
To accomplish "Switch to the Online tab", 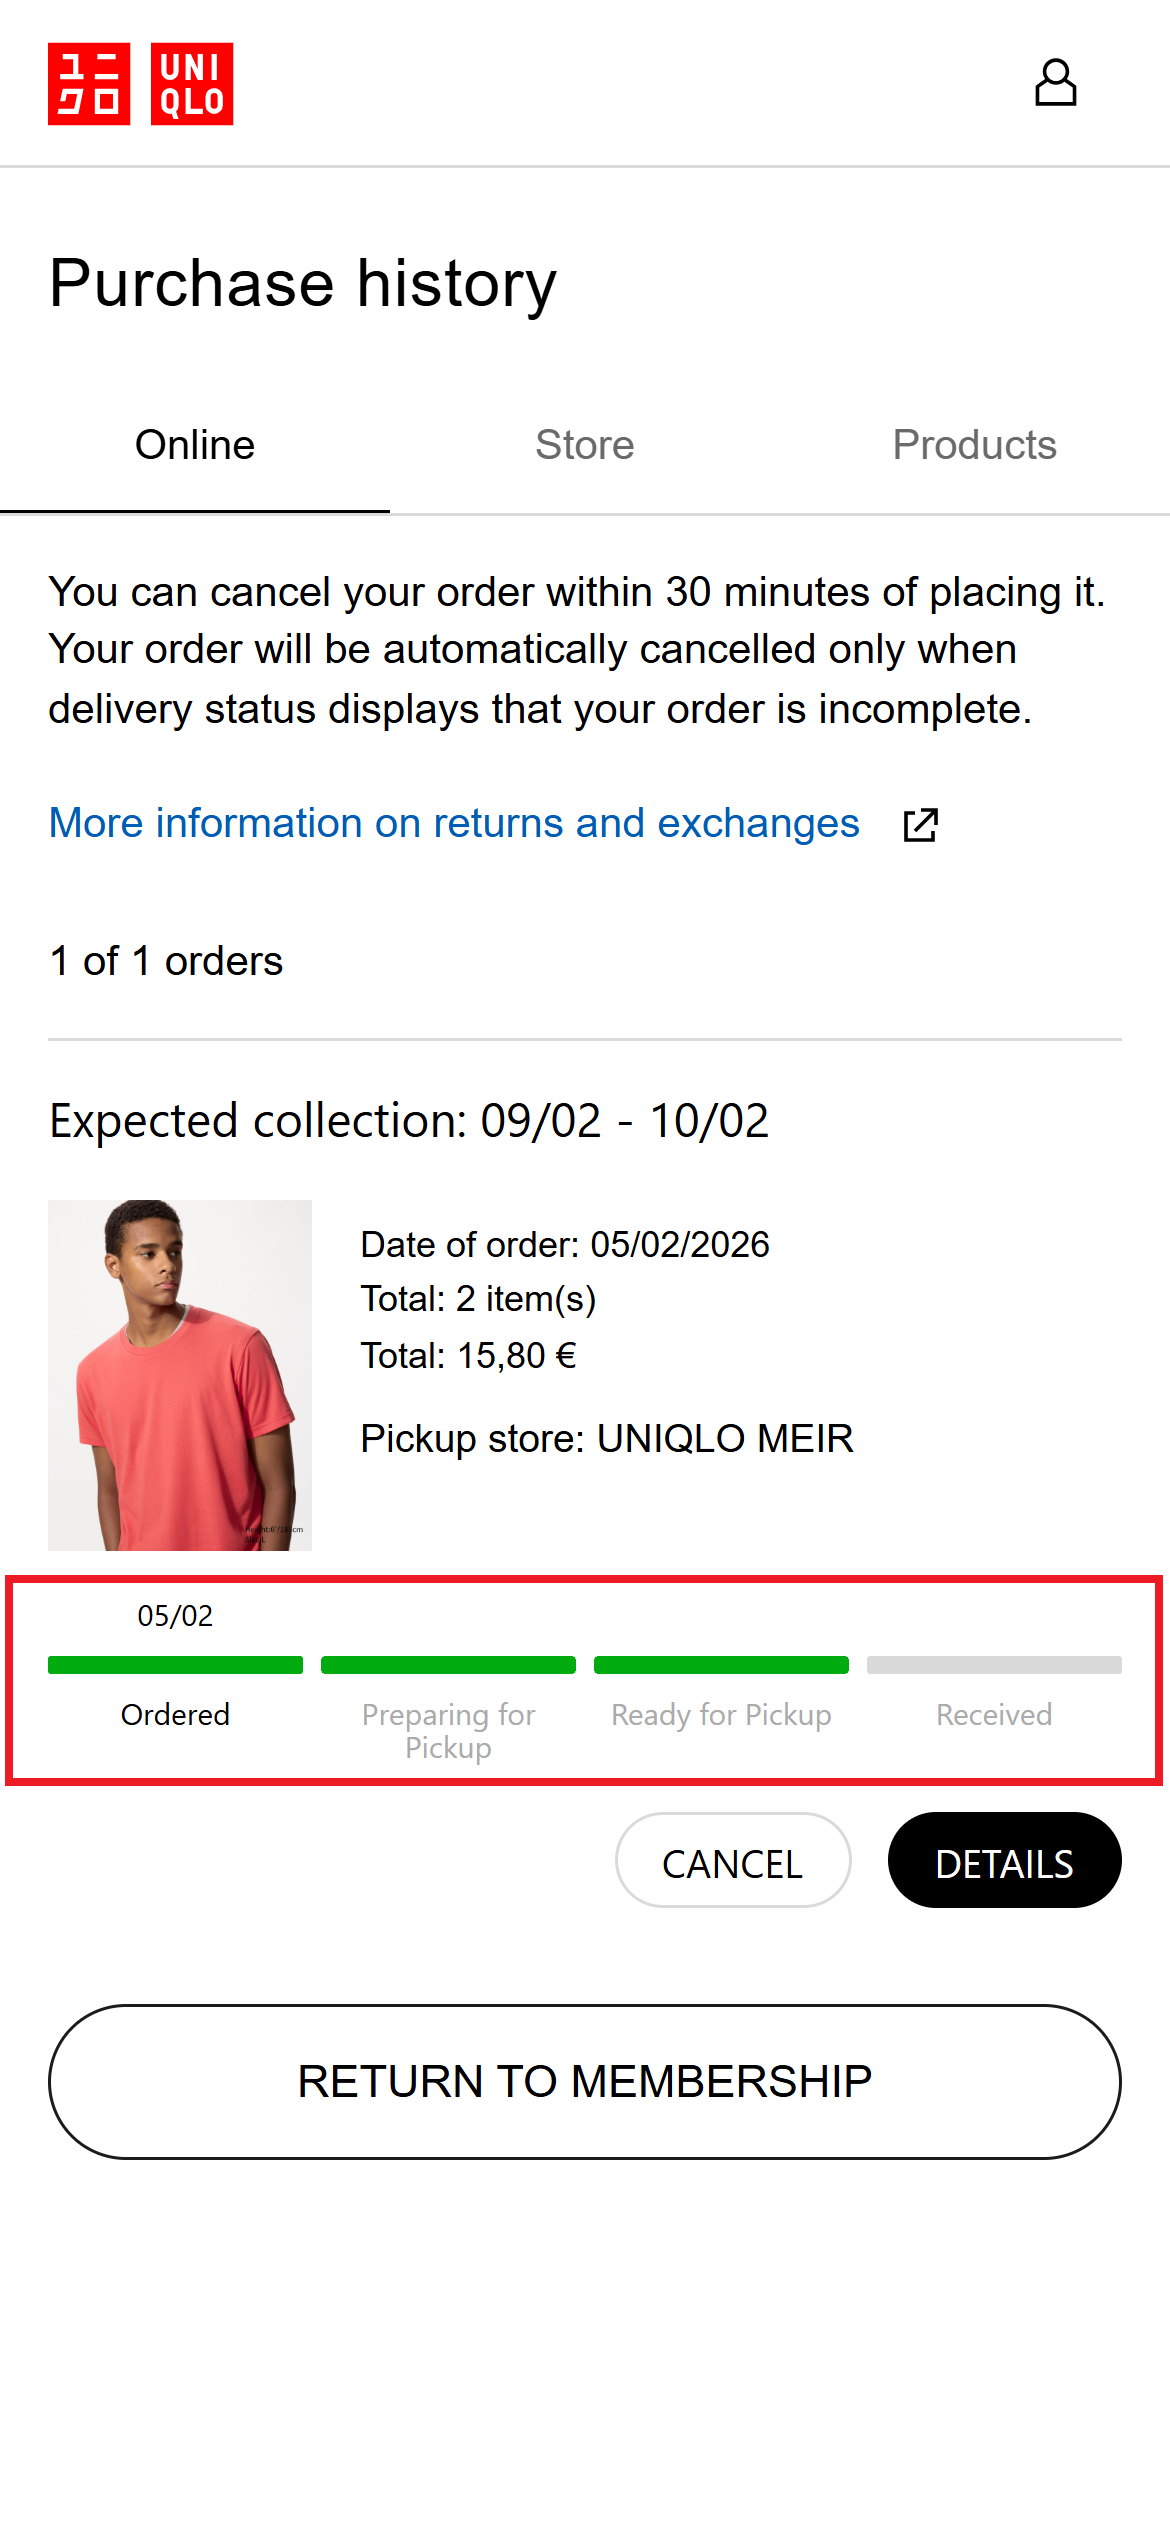I will 195,445.
